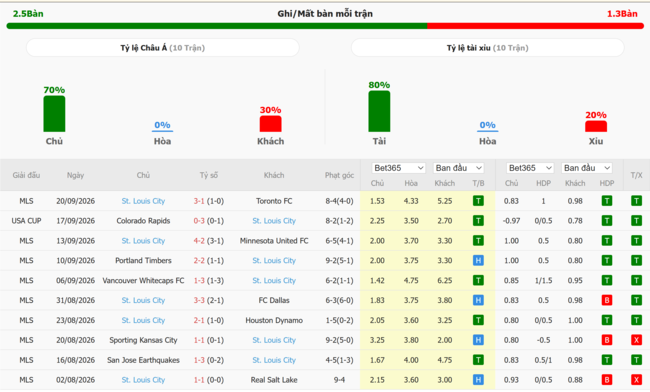Viewport: 650px width, 392px height.
Task: Click green T T/B icon in Vancouver Whitecaps row
Action: (478, 281)
